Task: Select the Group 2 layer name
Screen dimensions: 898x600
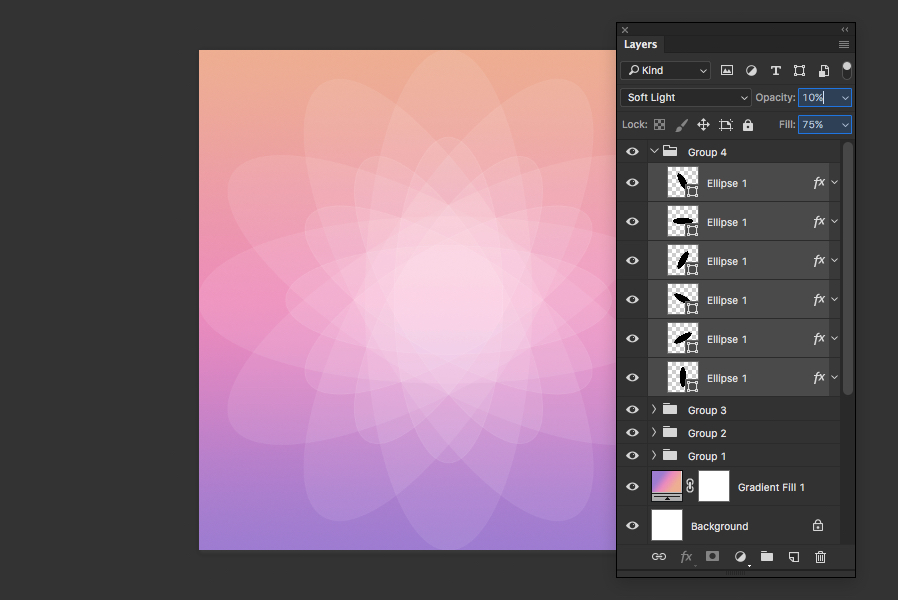Action: pyautogui.click(x=707, y=433)
